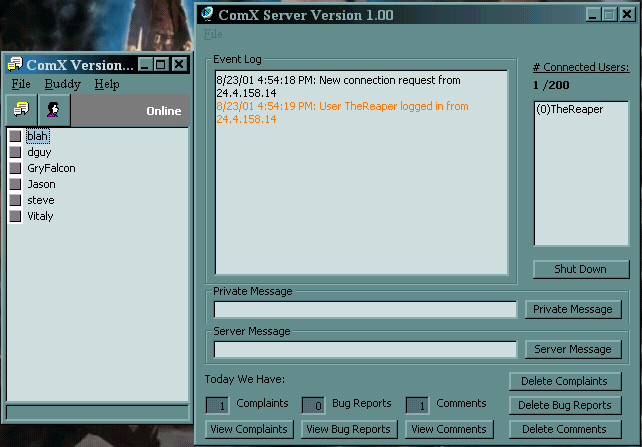The image size is (642, 447).
Task: Click the status icon beside Vitaly
Action: pyautogui.click(x=15, y=216)
